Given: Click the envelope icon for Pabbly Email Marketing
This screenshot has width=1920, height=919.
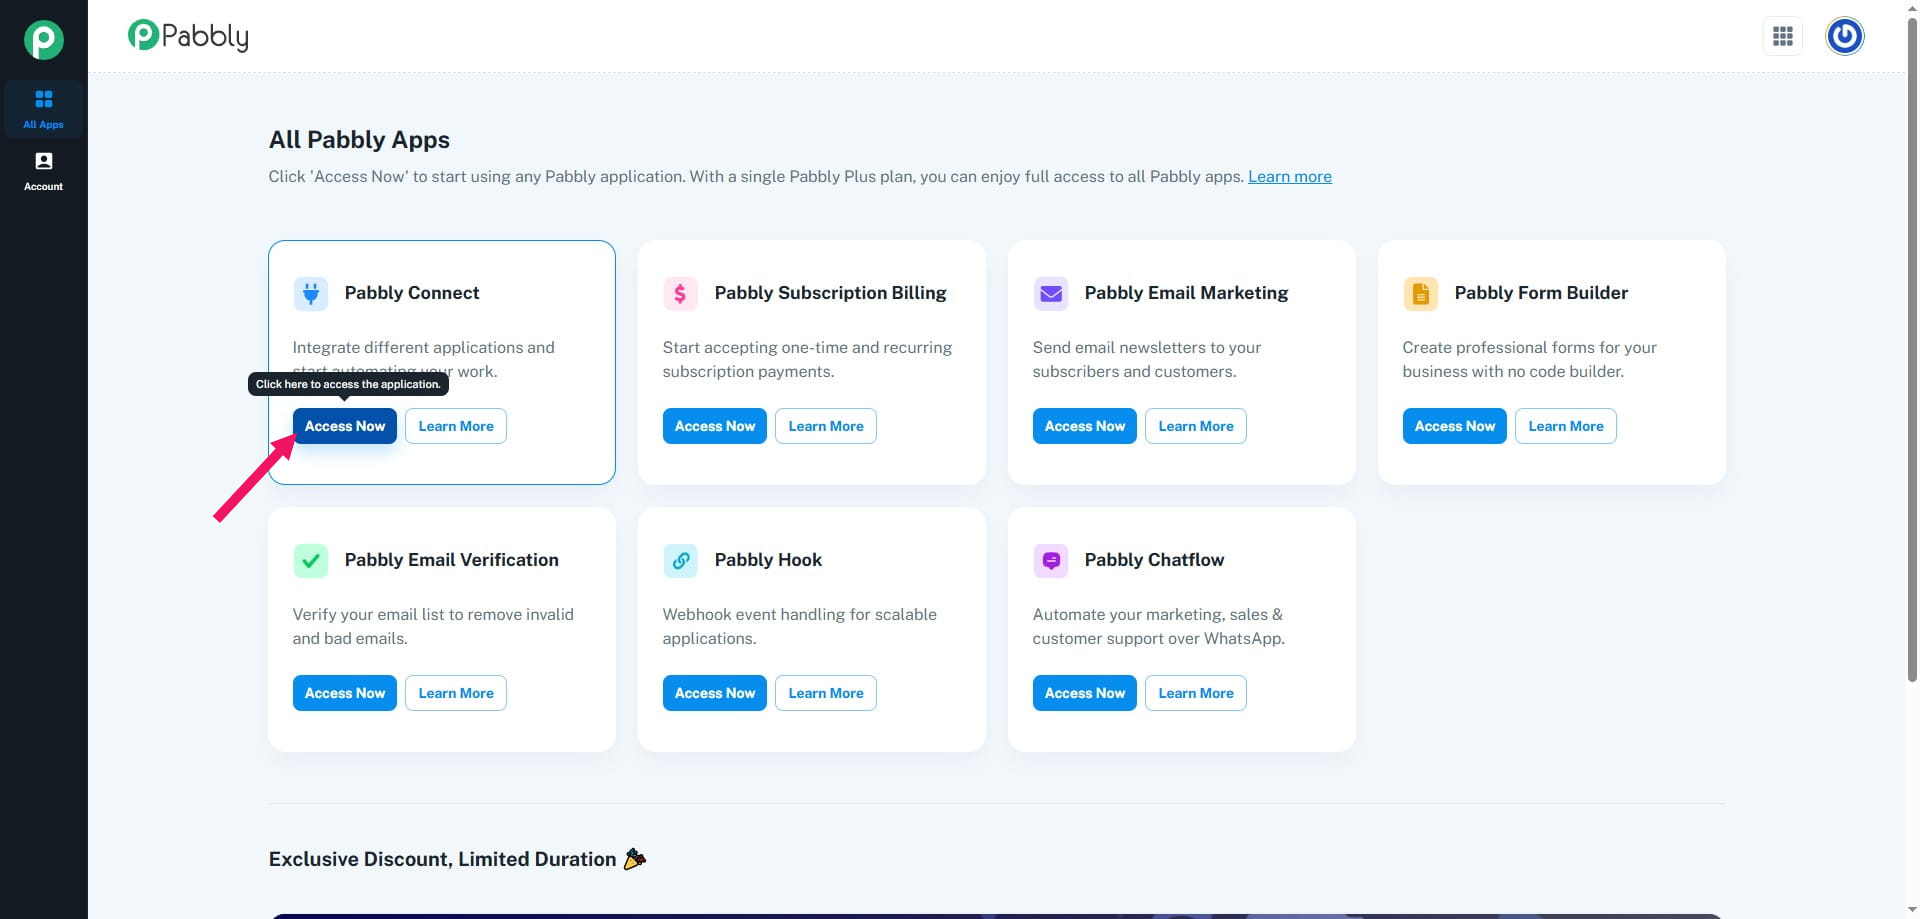Looking at the screenshot, I should (x=1050, y=293).
